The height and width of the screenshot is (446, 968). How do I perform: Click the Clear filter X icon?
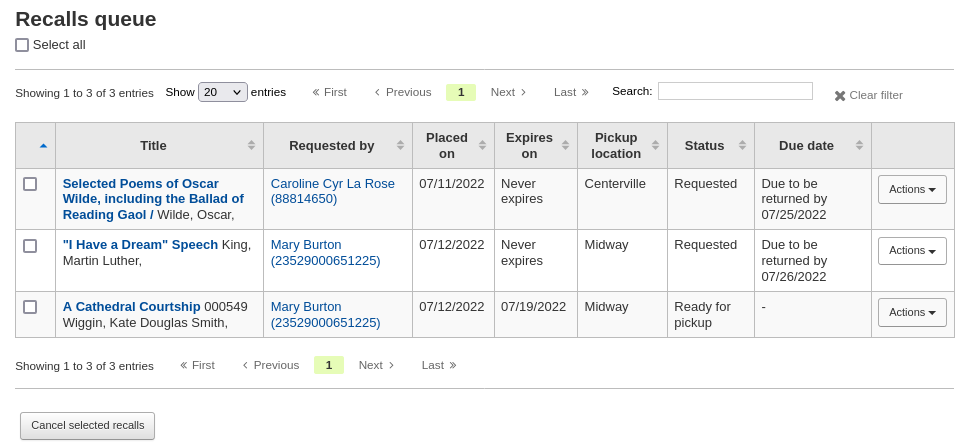point(840,96)
